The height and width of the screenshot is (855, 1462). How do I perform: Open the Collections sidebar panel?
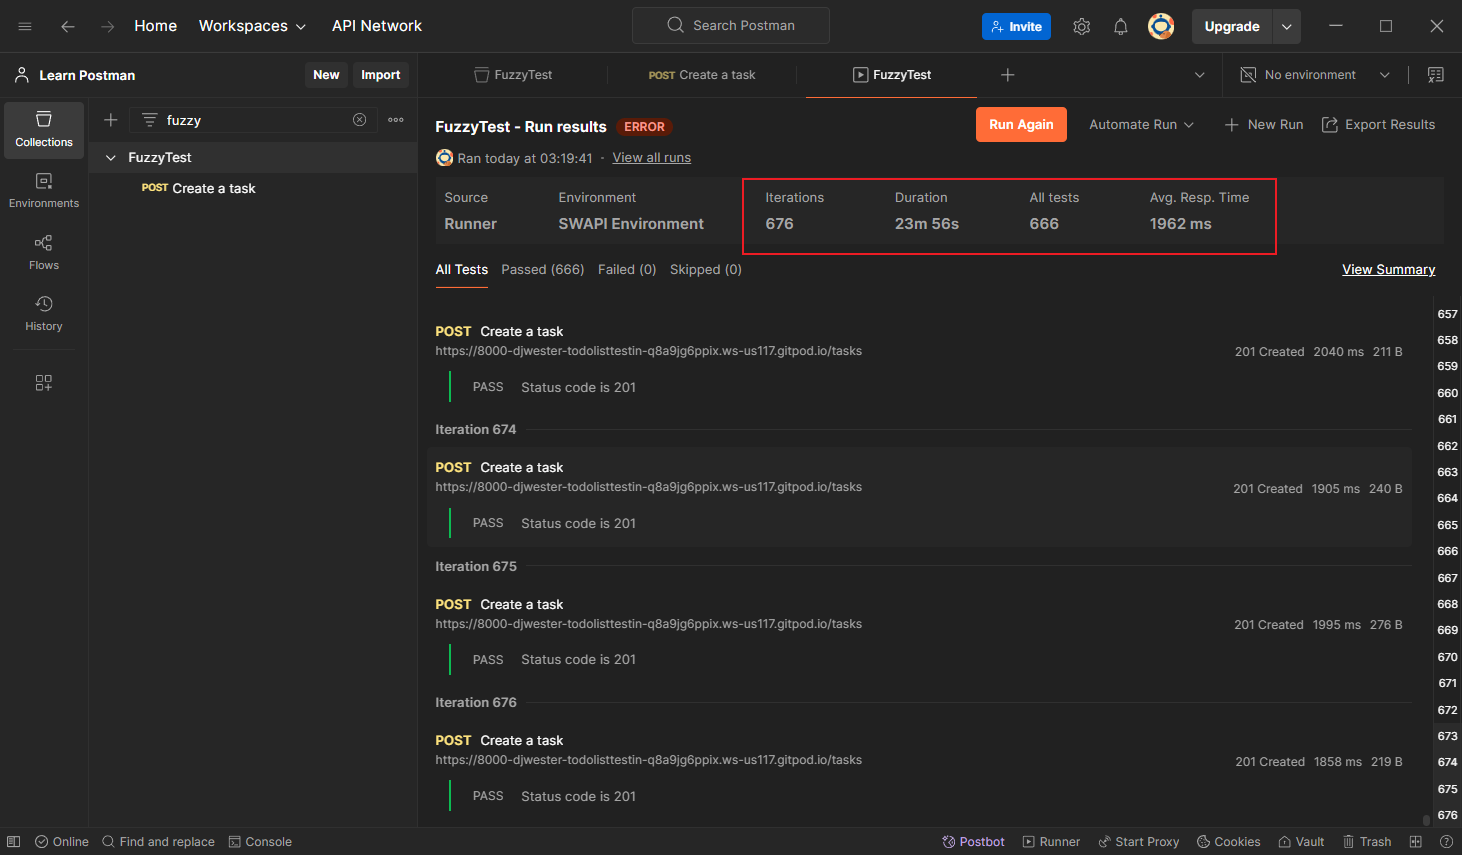pyautogui.click(x=44, y=130)
